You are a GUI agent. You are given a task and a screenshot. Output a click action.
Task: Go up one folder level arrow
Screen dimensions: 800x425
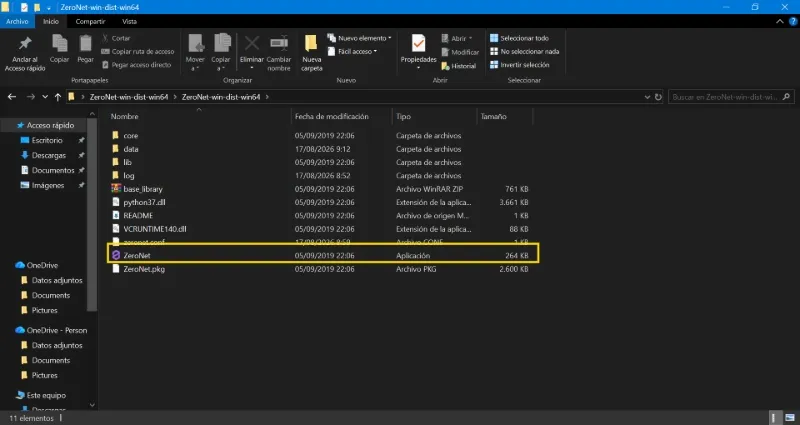pyautogui.click(x=58, y=97)
